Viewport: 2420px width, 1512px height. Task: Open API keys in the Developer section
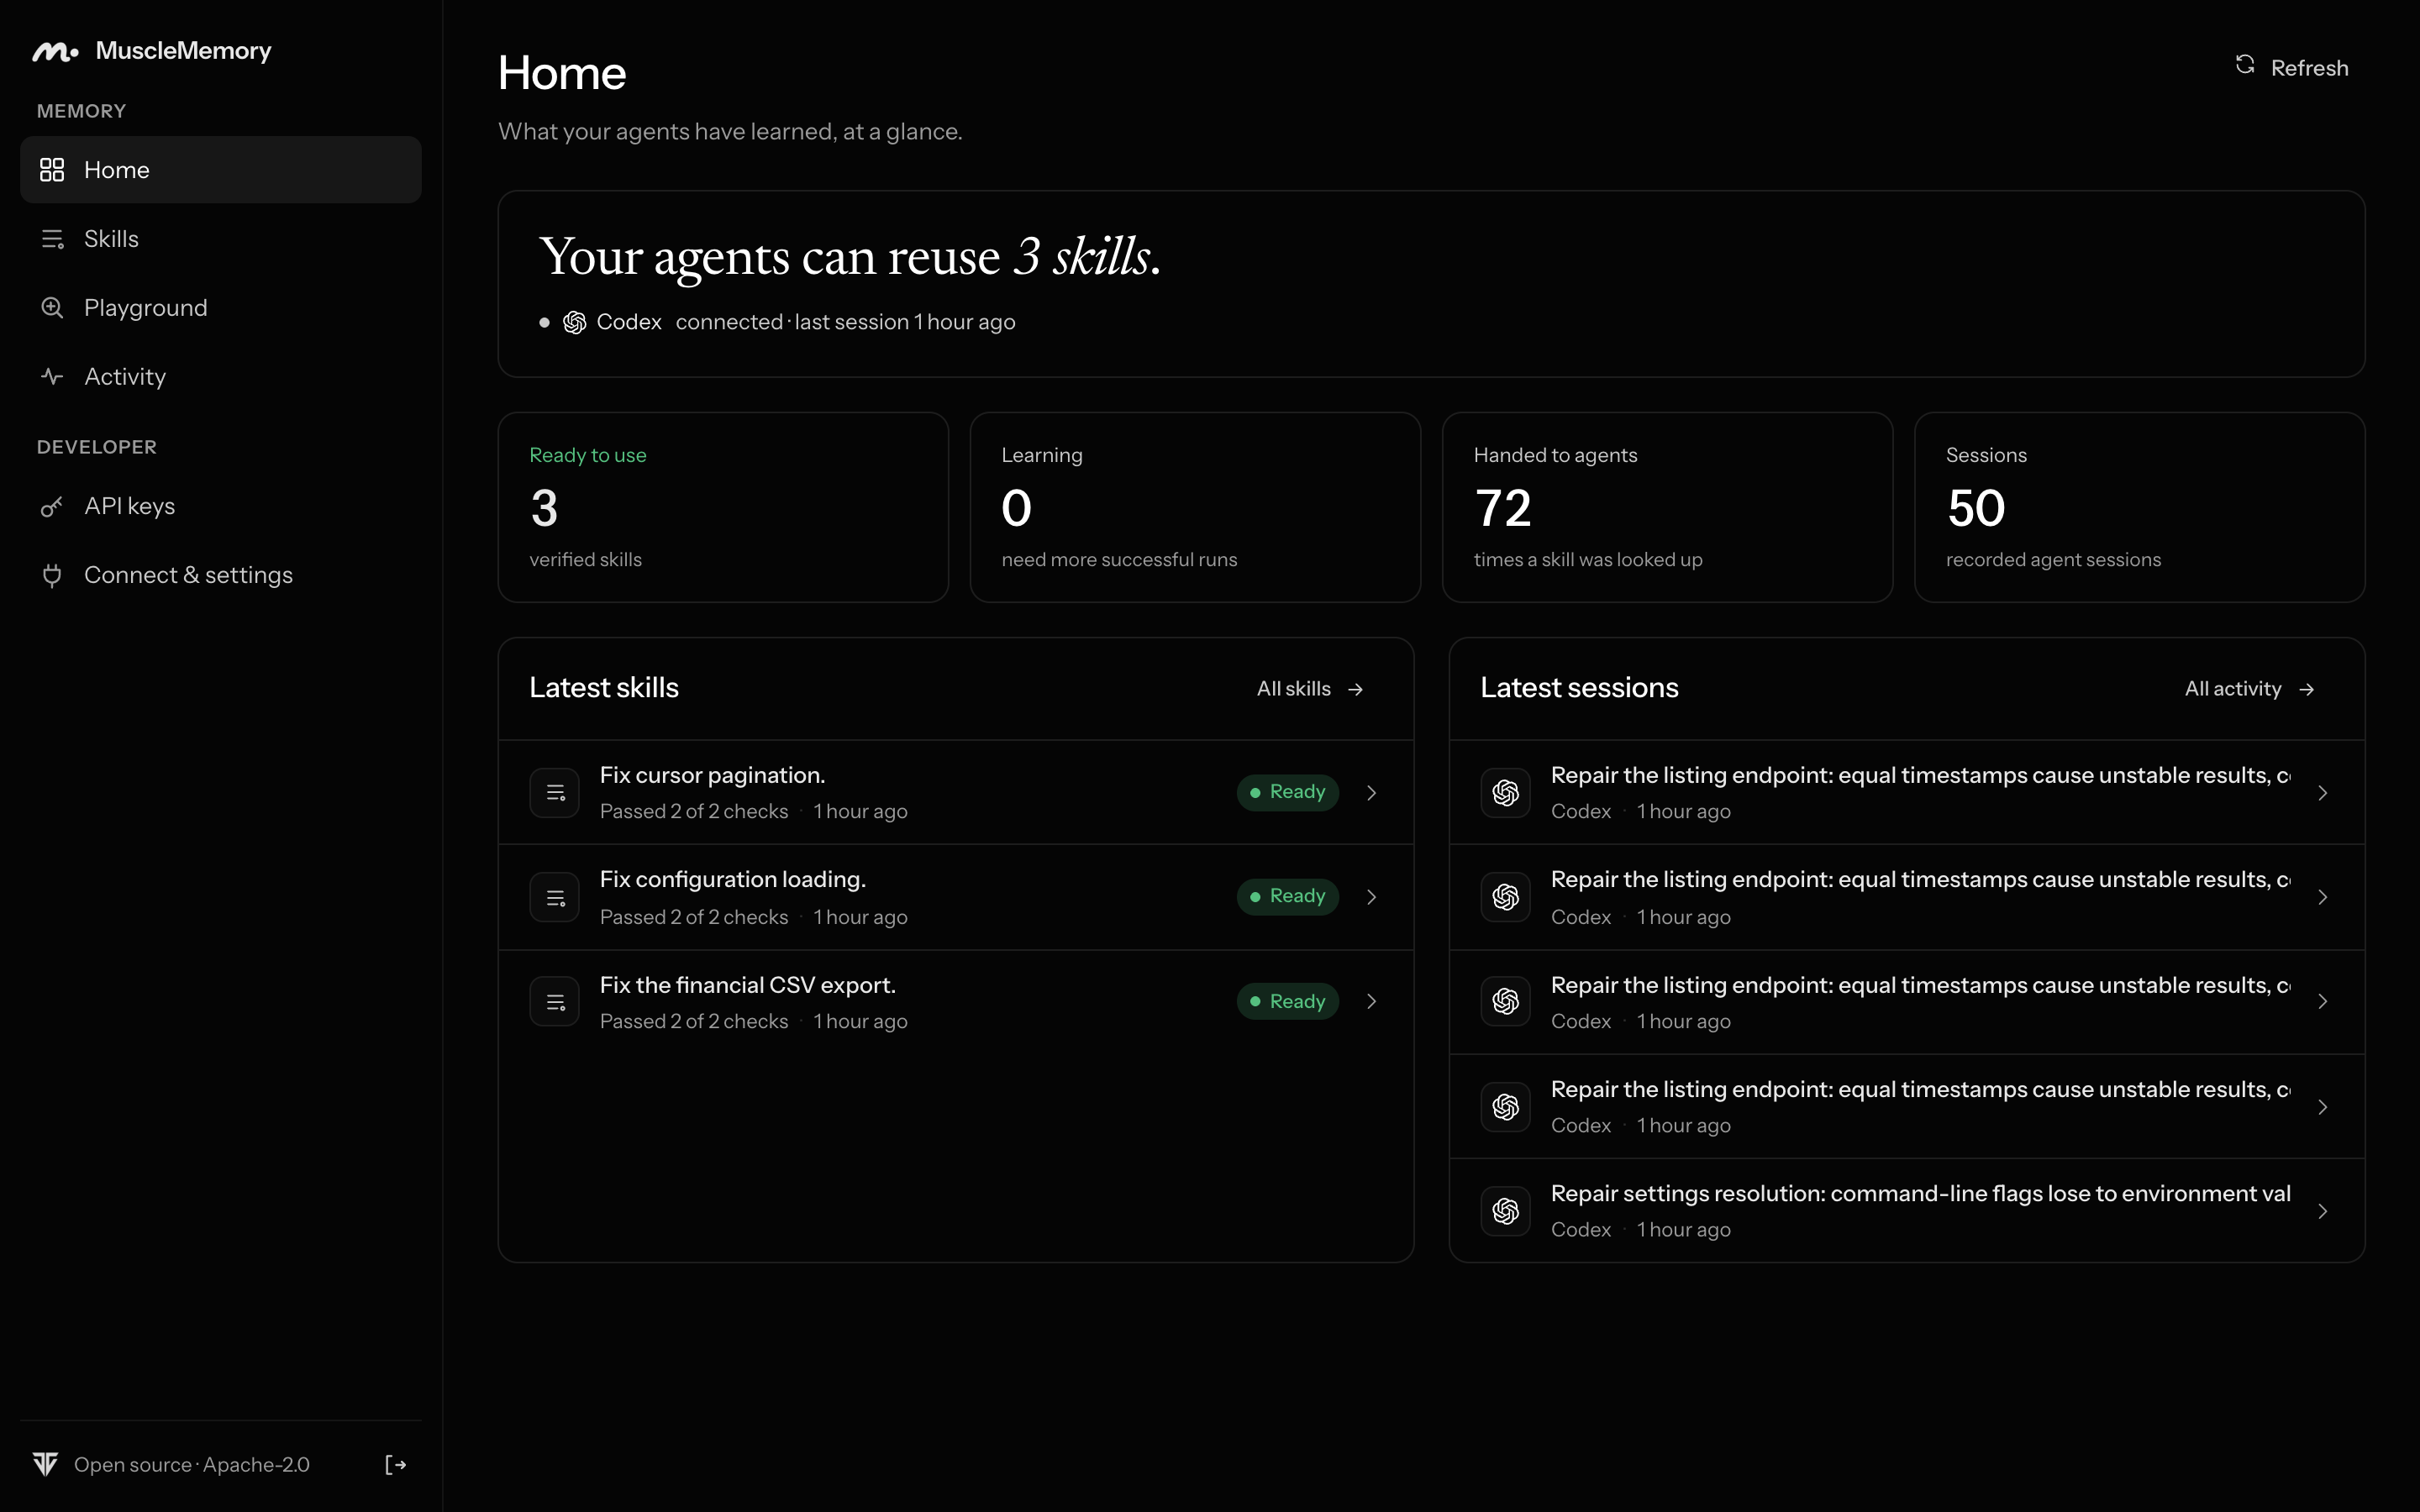point(221,506)
